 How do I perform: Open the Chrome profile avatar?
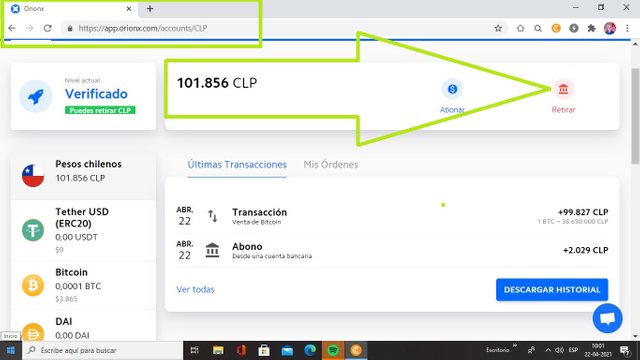coord(610,28)
